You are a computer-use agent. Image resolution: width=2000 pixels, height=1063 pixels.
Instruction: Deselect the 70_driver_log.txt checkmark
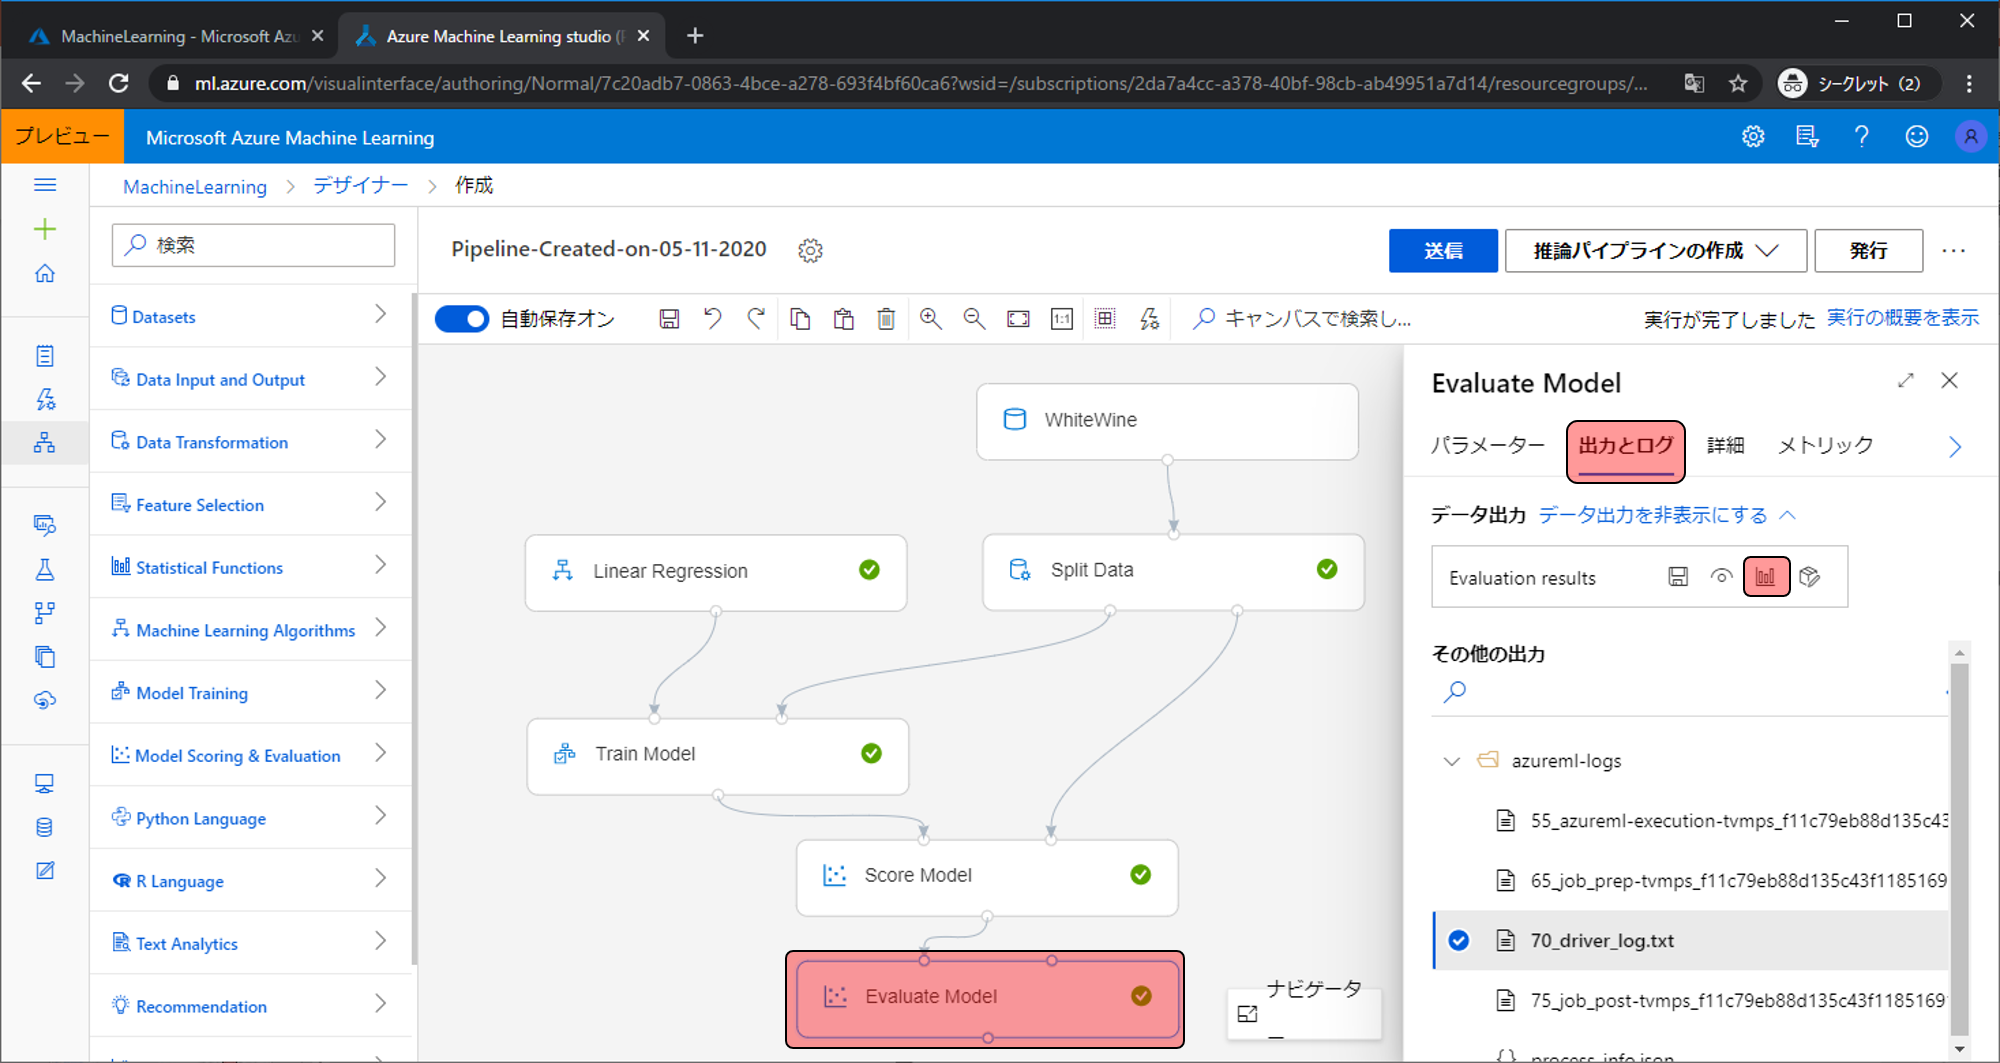pyautogui.click(x=1459, y=940)
